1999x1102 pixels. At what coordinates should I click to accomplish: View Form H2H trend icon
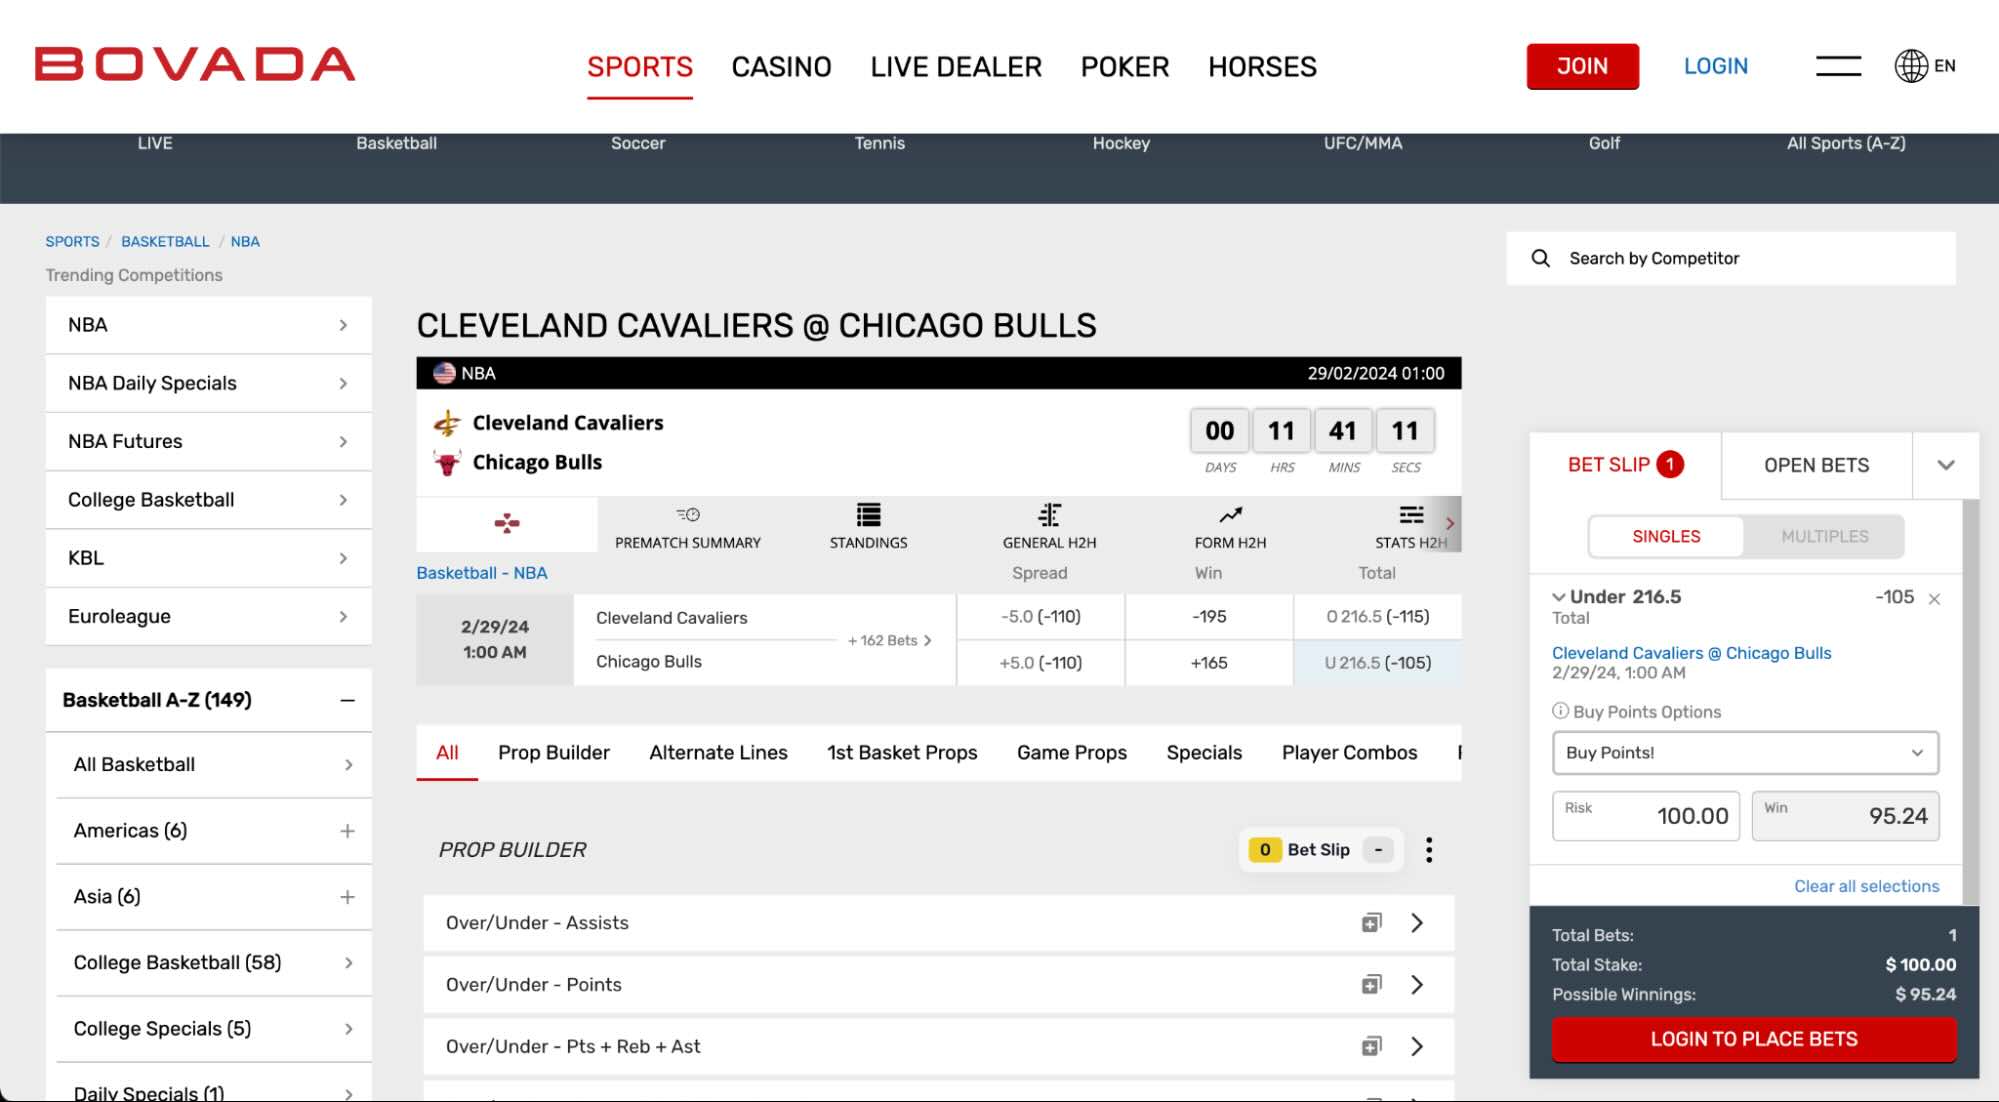coord(1228,514)
